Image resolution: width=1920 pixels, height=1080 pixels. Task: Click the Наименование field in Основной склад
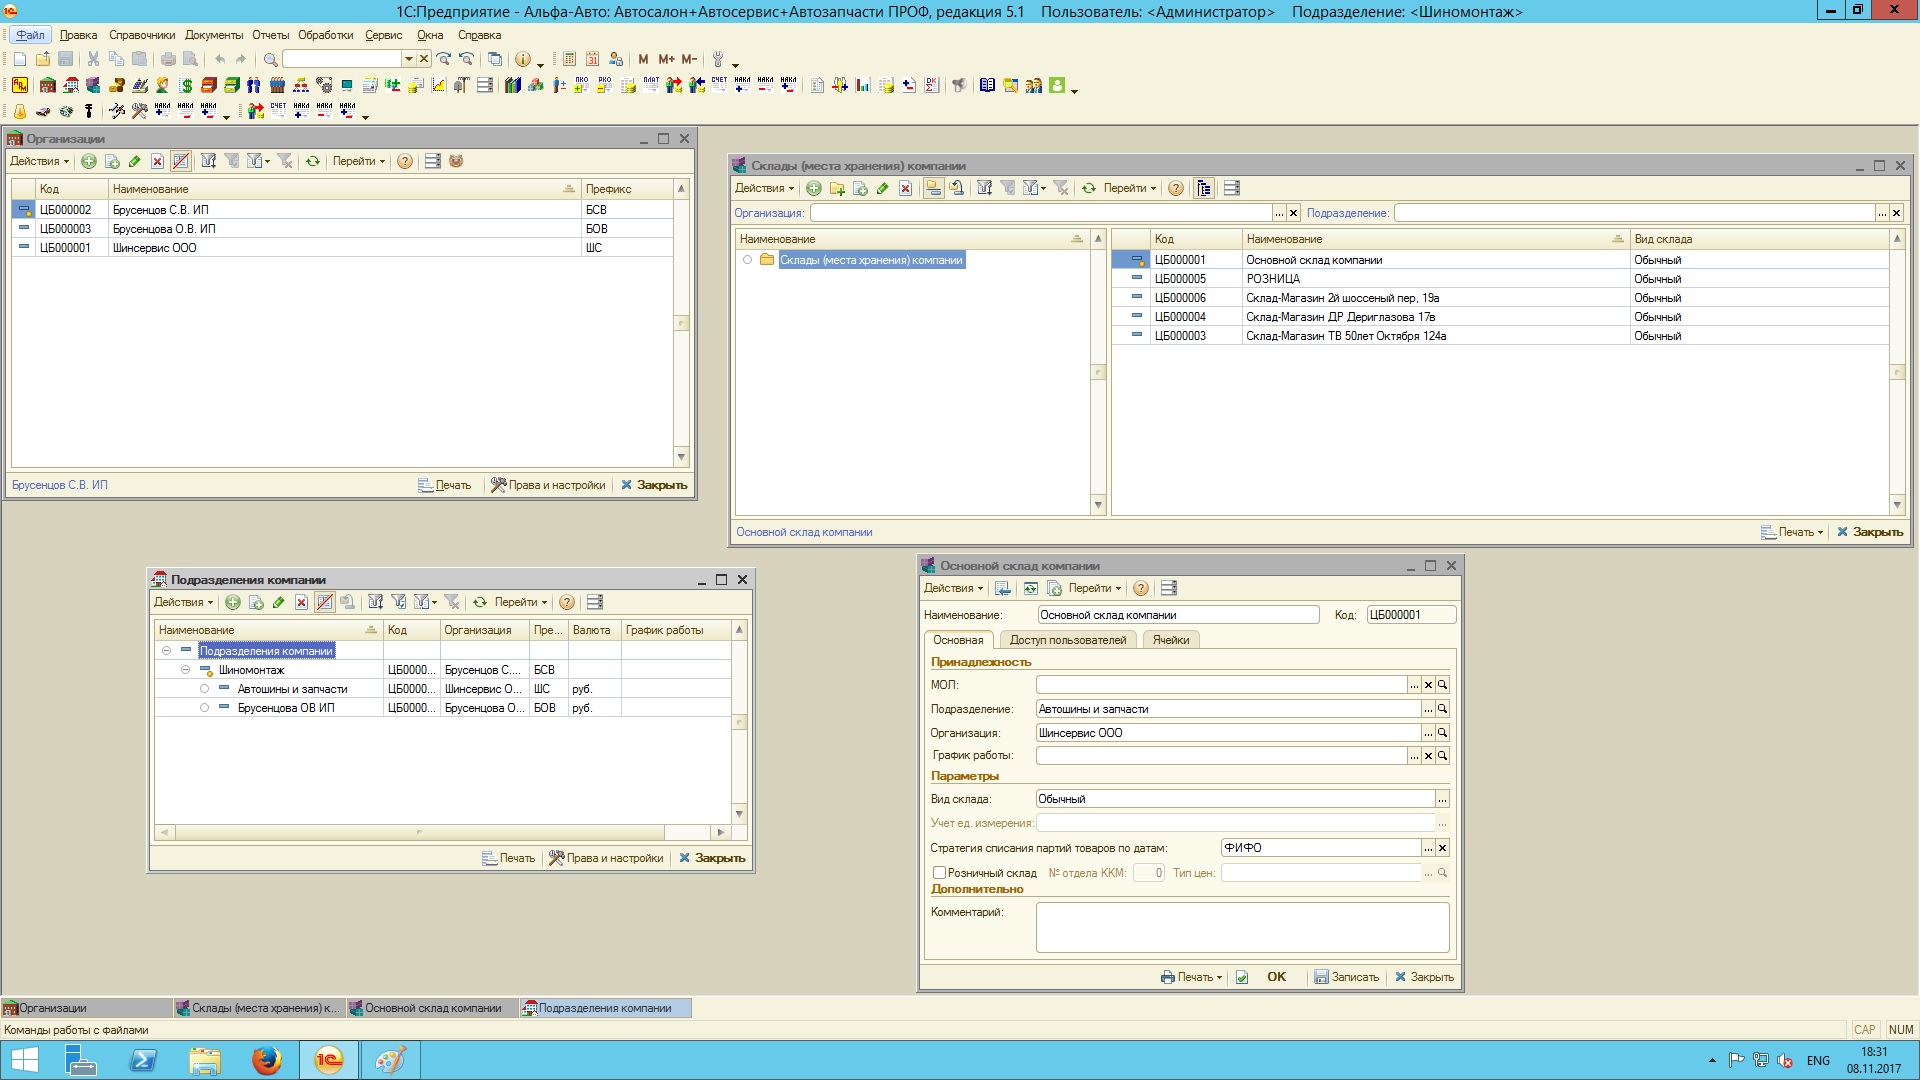[x=1178, y=615]
